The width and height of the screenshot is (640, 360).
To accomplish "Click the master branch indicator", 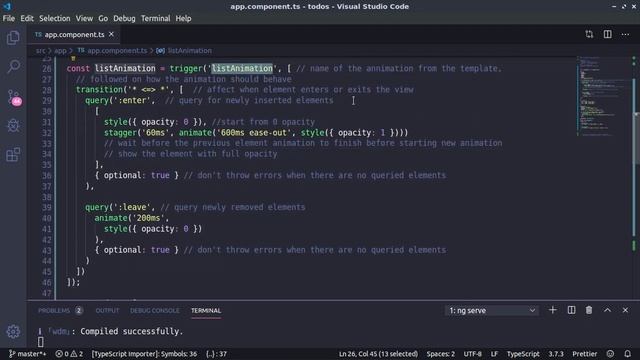I will pyautogui.click(x=28, y=354).
